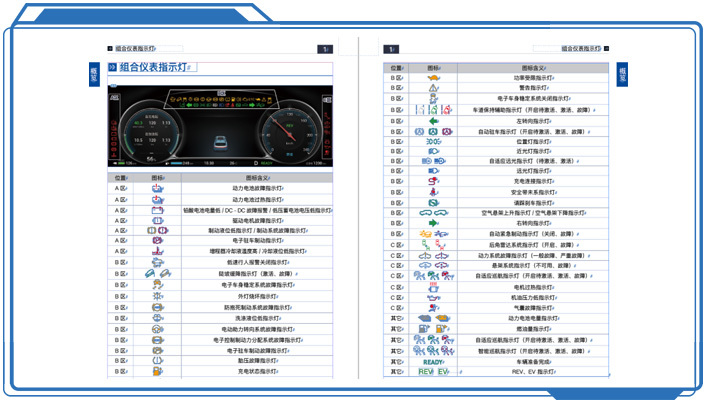Click the text 智能巡航指示灯
This screenshot has height=402, width=706.
pos(497,351)
